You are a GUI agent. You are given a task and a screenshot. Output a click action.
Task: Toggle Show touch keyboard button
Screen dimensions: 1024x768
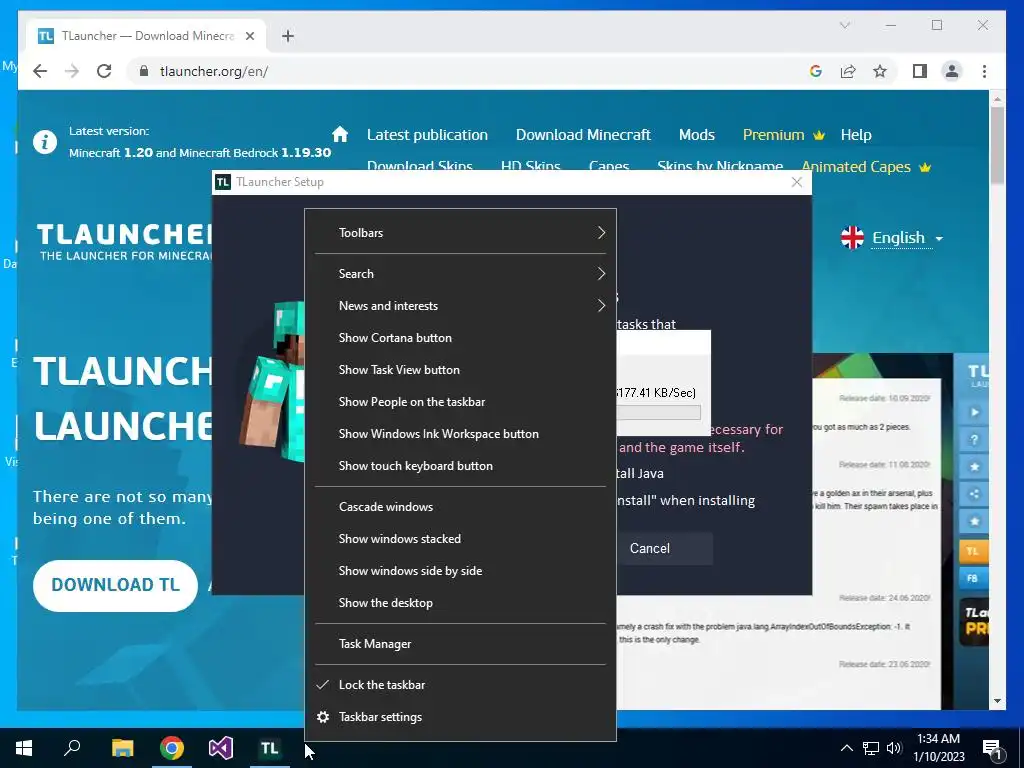(x=460, y=466)
